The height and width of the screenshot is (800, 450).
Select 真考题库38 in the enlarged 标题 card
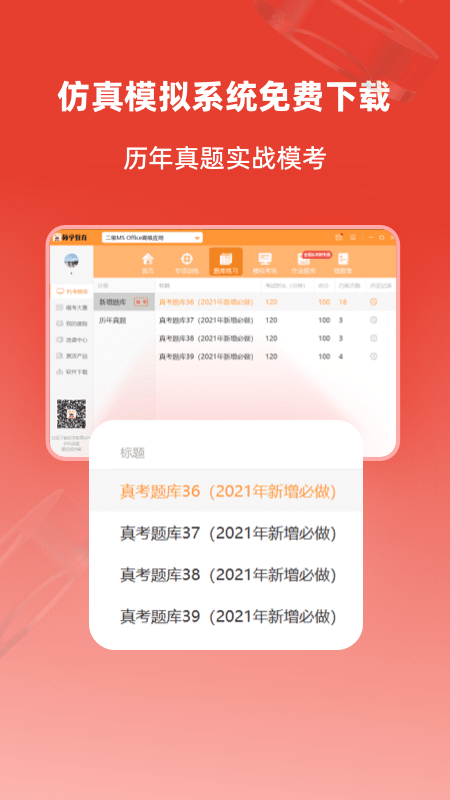(226, 575)
